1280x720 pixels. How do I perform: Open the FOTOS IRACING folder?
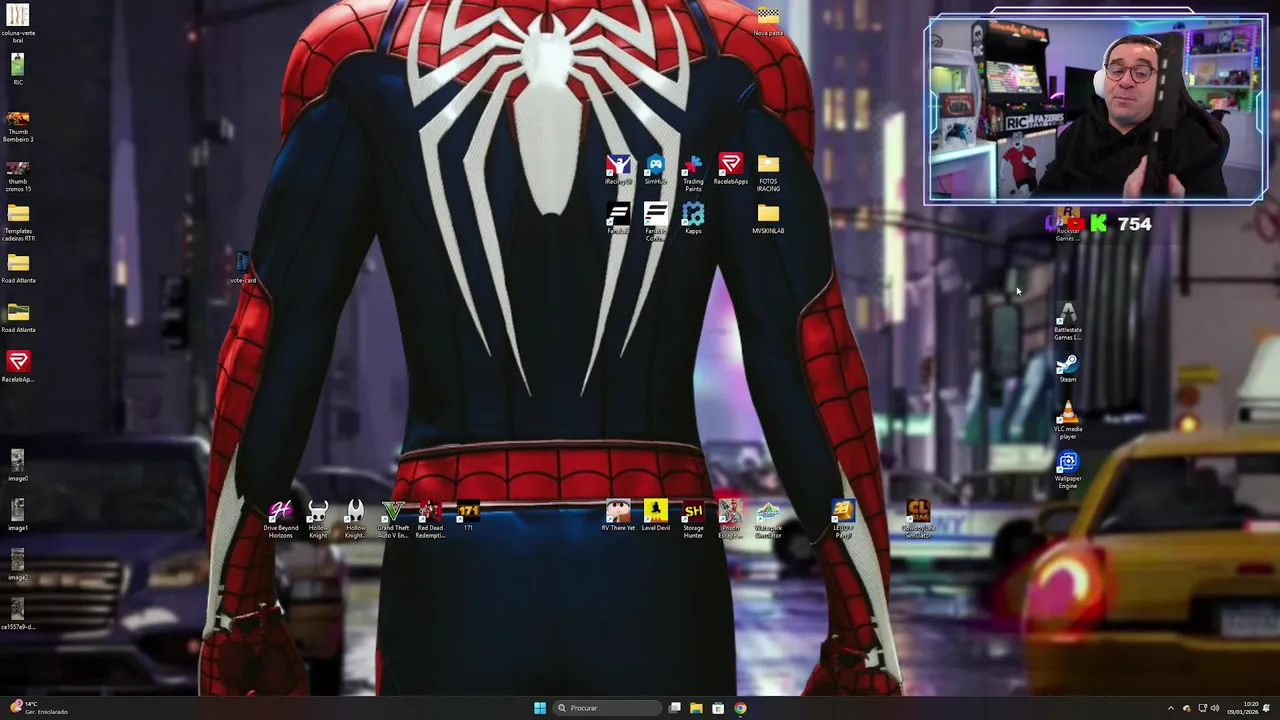[x=768, y=173]
